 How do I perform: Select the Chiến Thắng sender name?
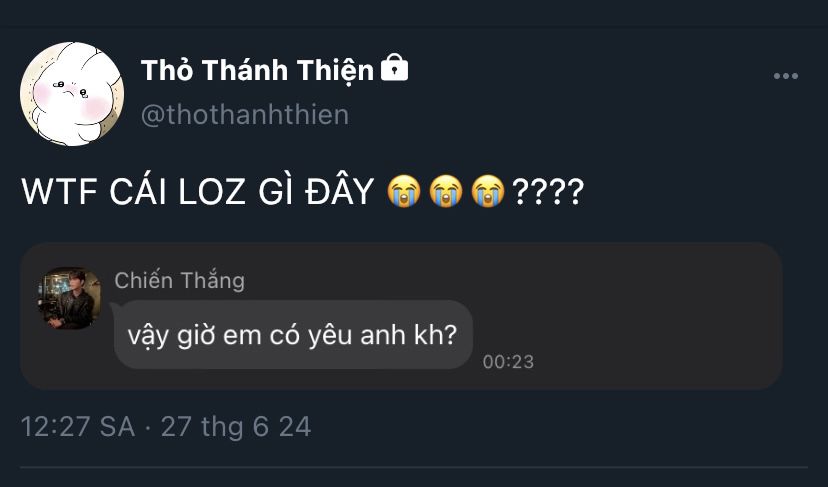pos(180,280)
